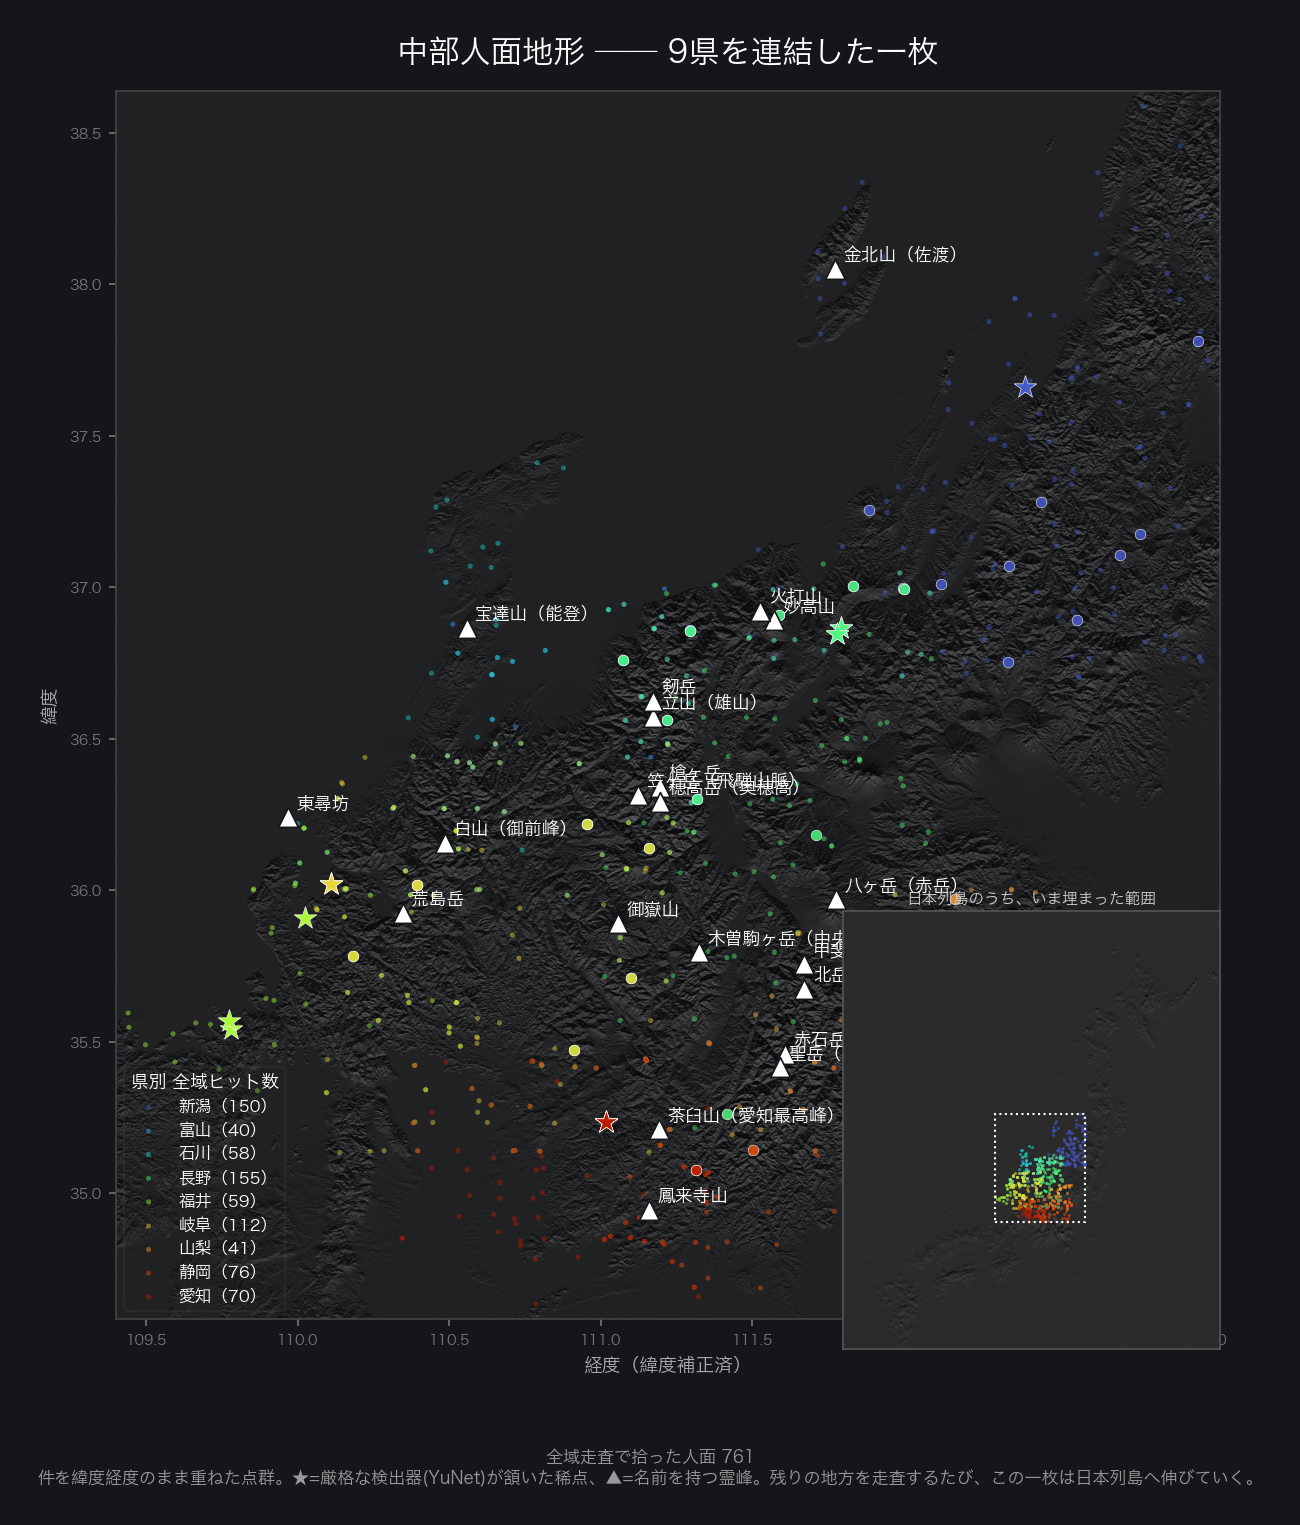Click the 茶臼山（愛知最高峰） label

754,1114
